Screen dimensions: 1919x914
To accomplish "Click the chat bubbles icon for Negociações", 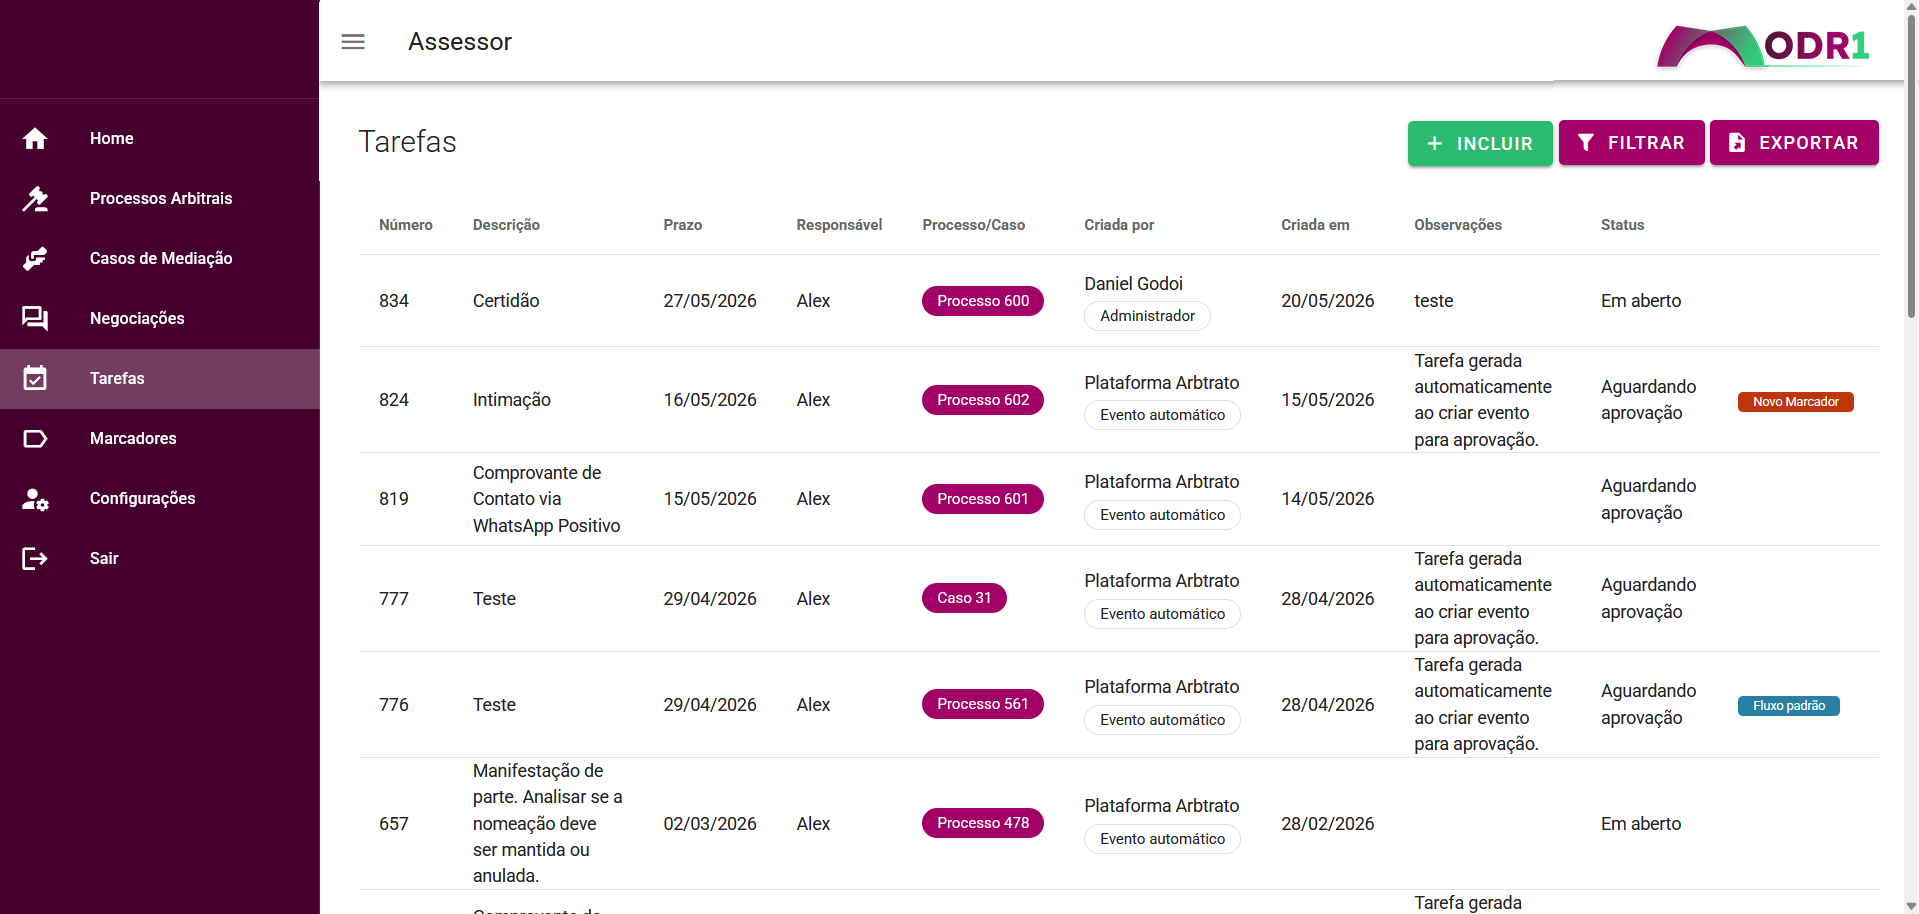I will pos(35,318).
